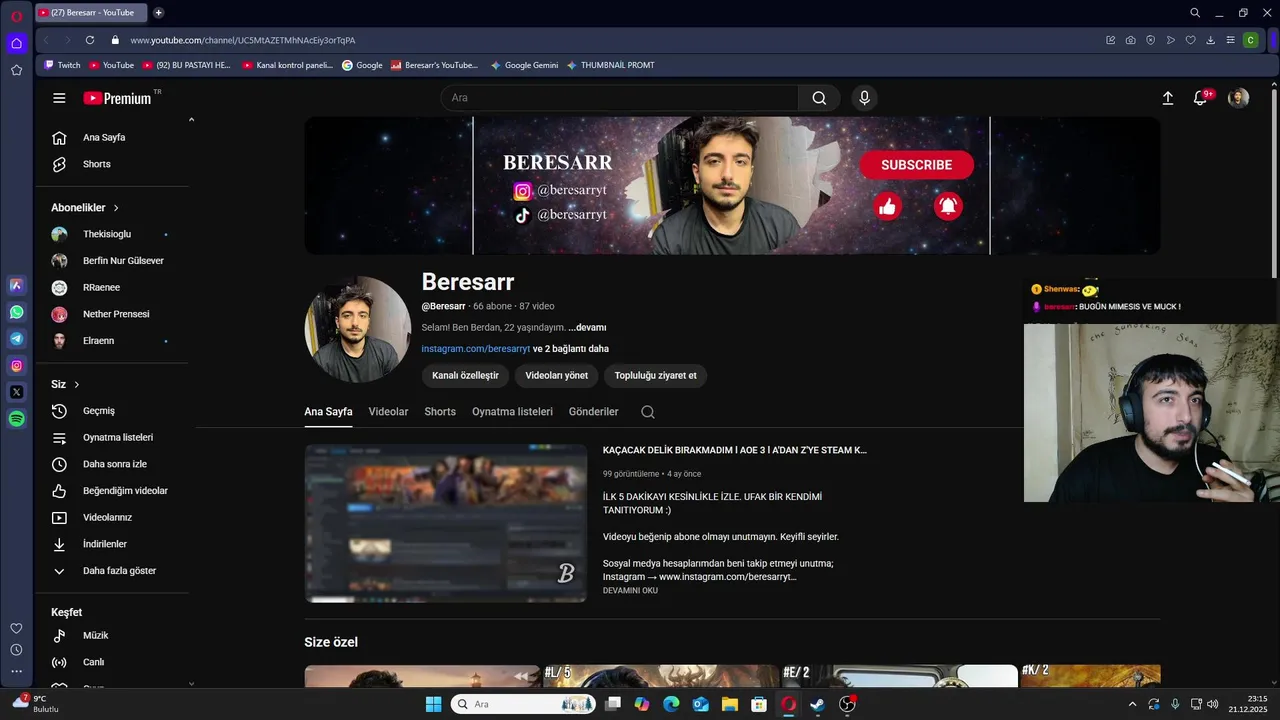Open X (Twitter) in Opera sidebar

16,392
